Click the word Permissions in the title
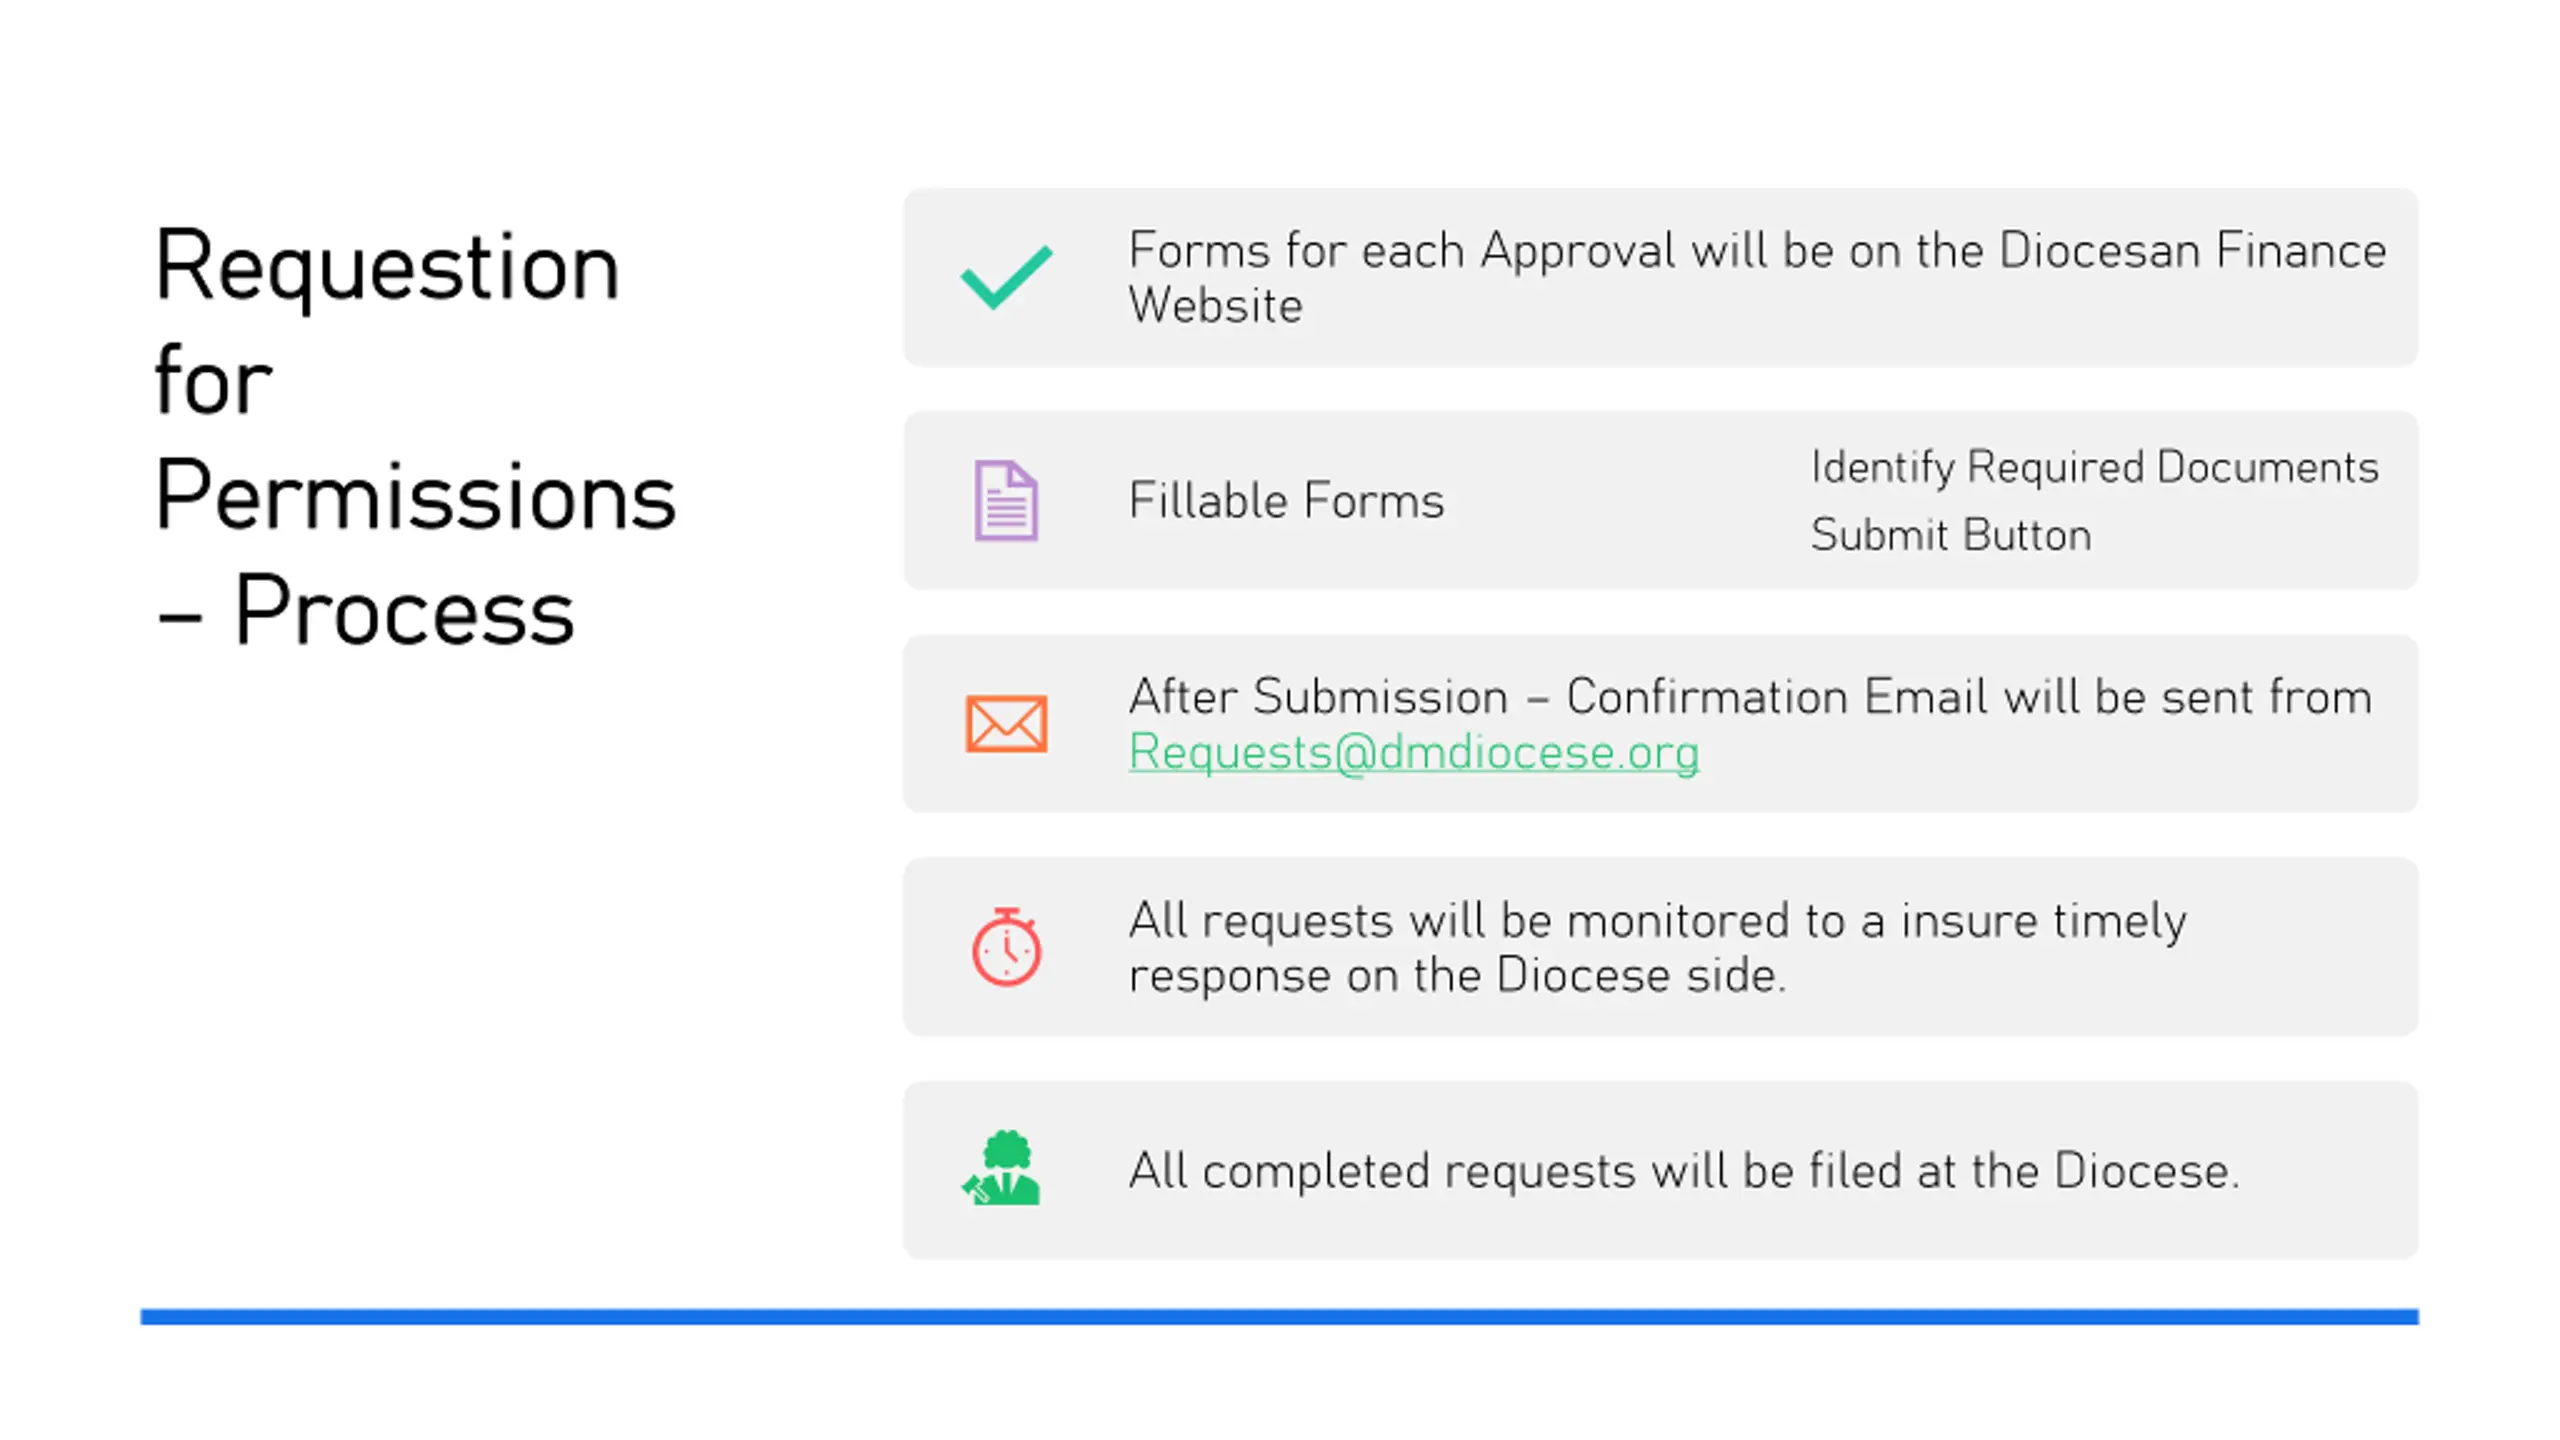The image size is (2560, 1440). point(415,495)
